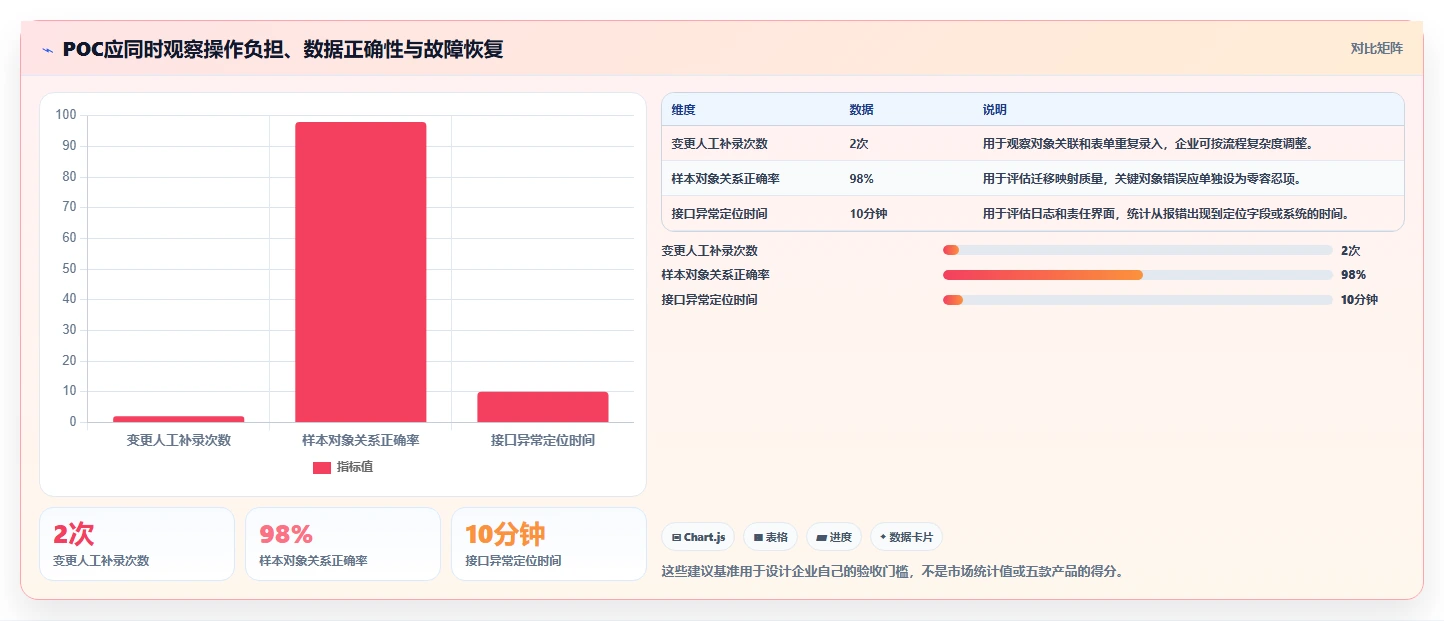Click the 变更人工补录次数 bar in chart
The width and height of the screenshot is (1444, 621).
179,419
